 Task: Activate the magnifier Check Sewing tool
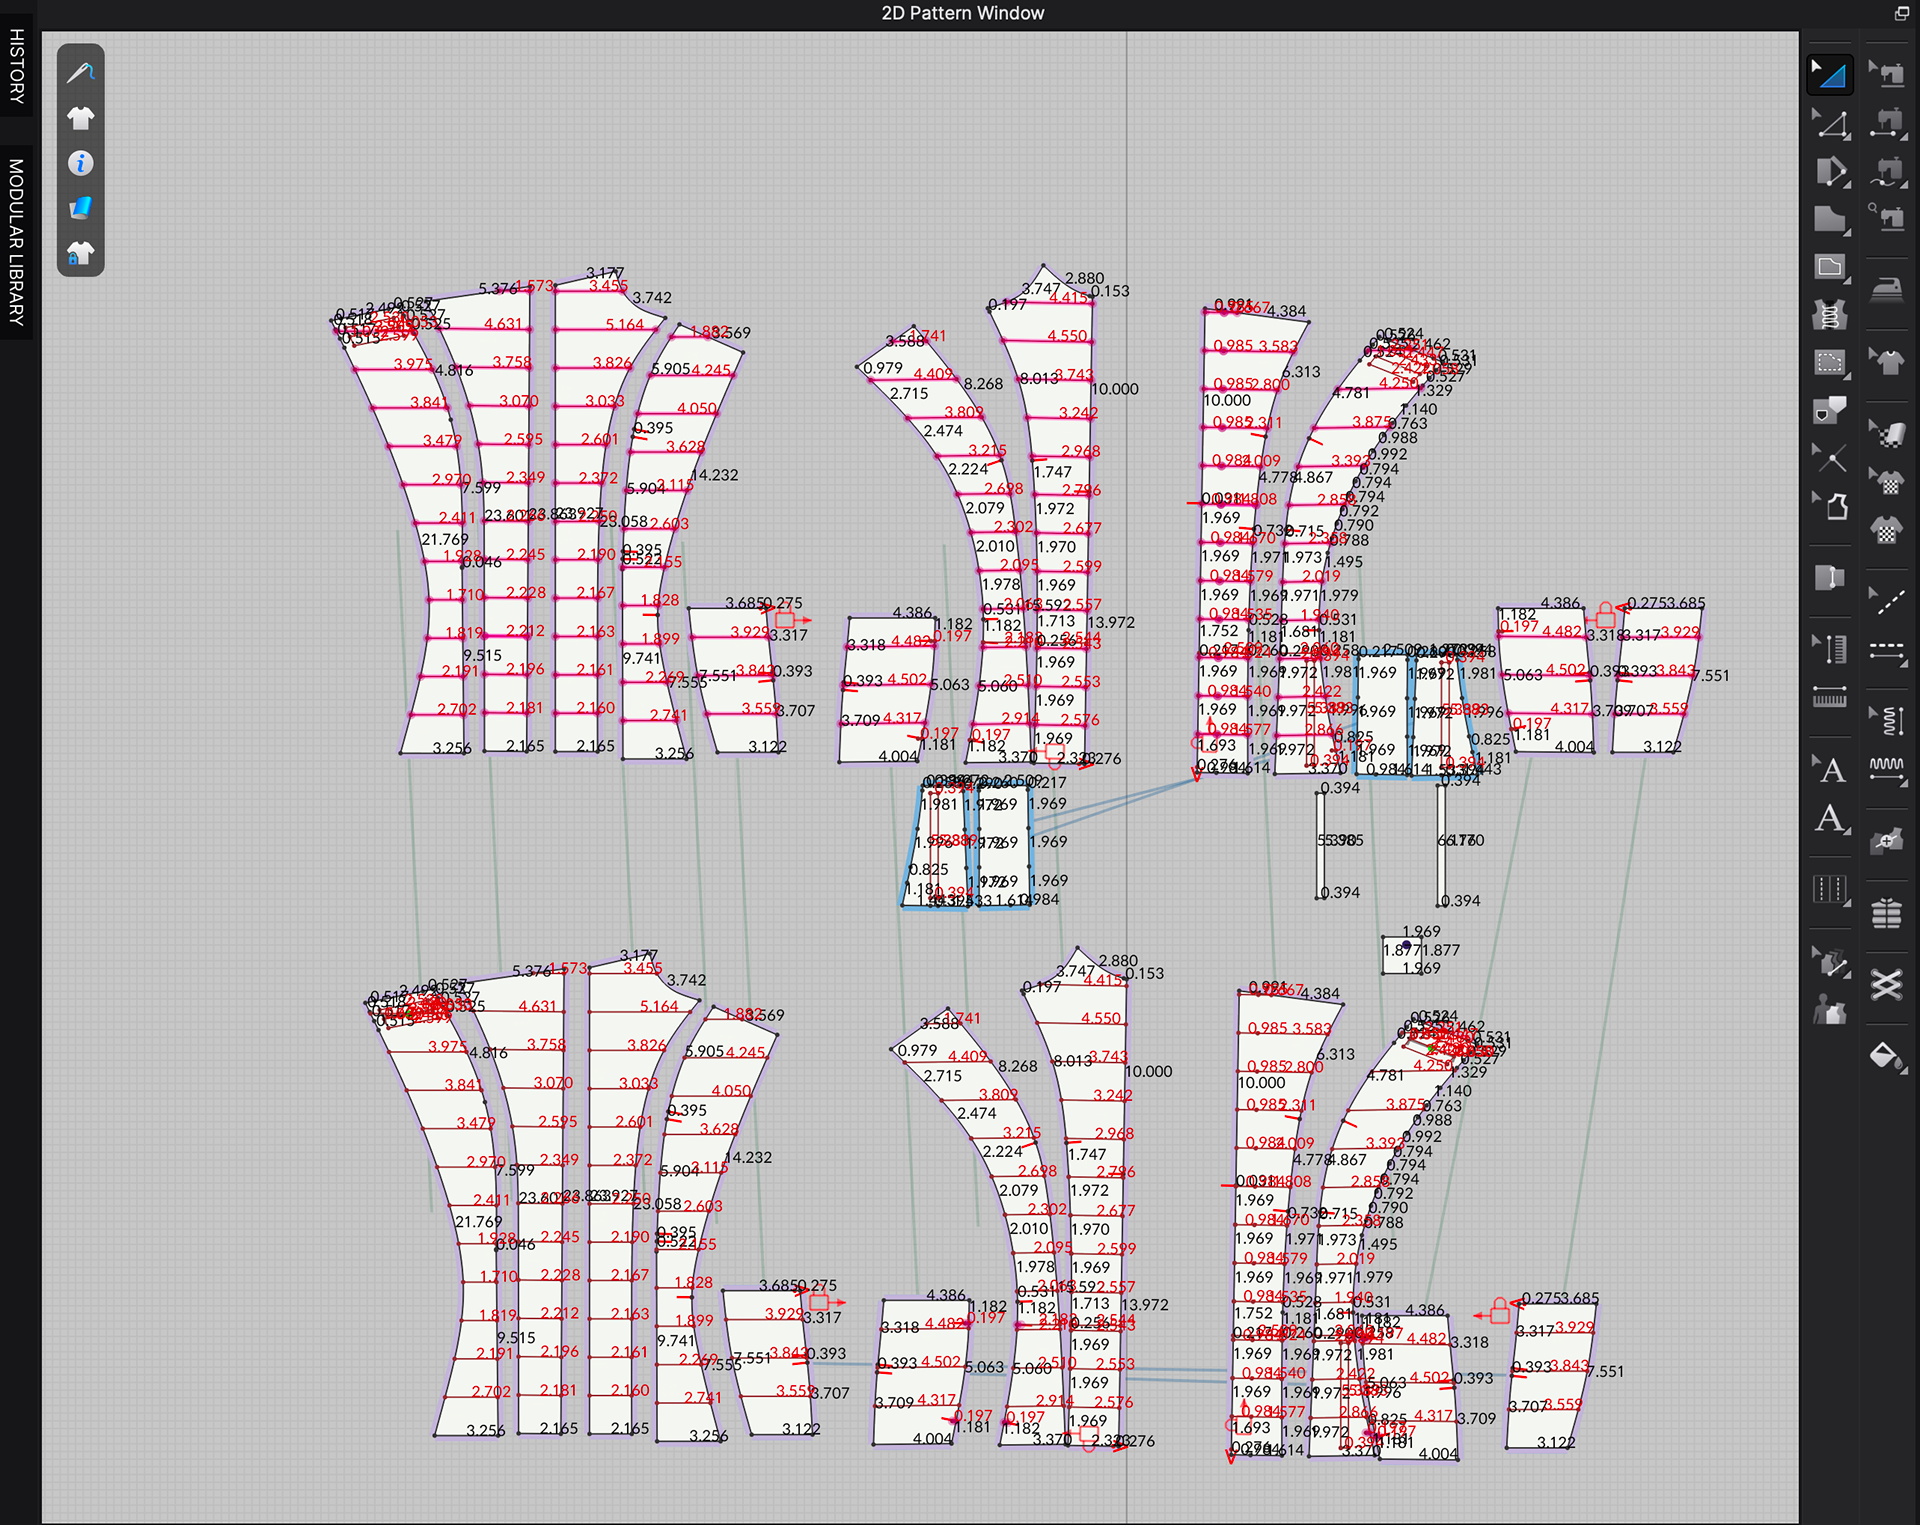(x=1887, y=216)
